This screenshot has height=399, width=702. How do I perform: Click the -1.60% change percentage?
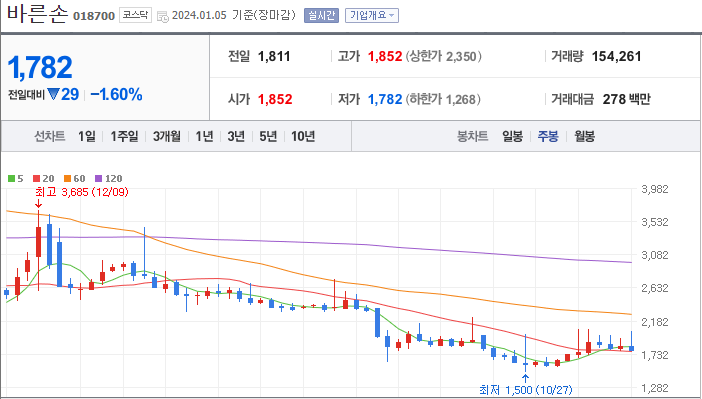(x=116, y=94)
